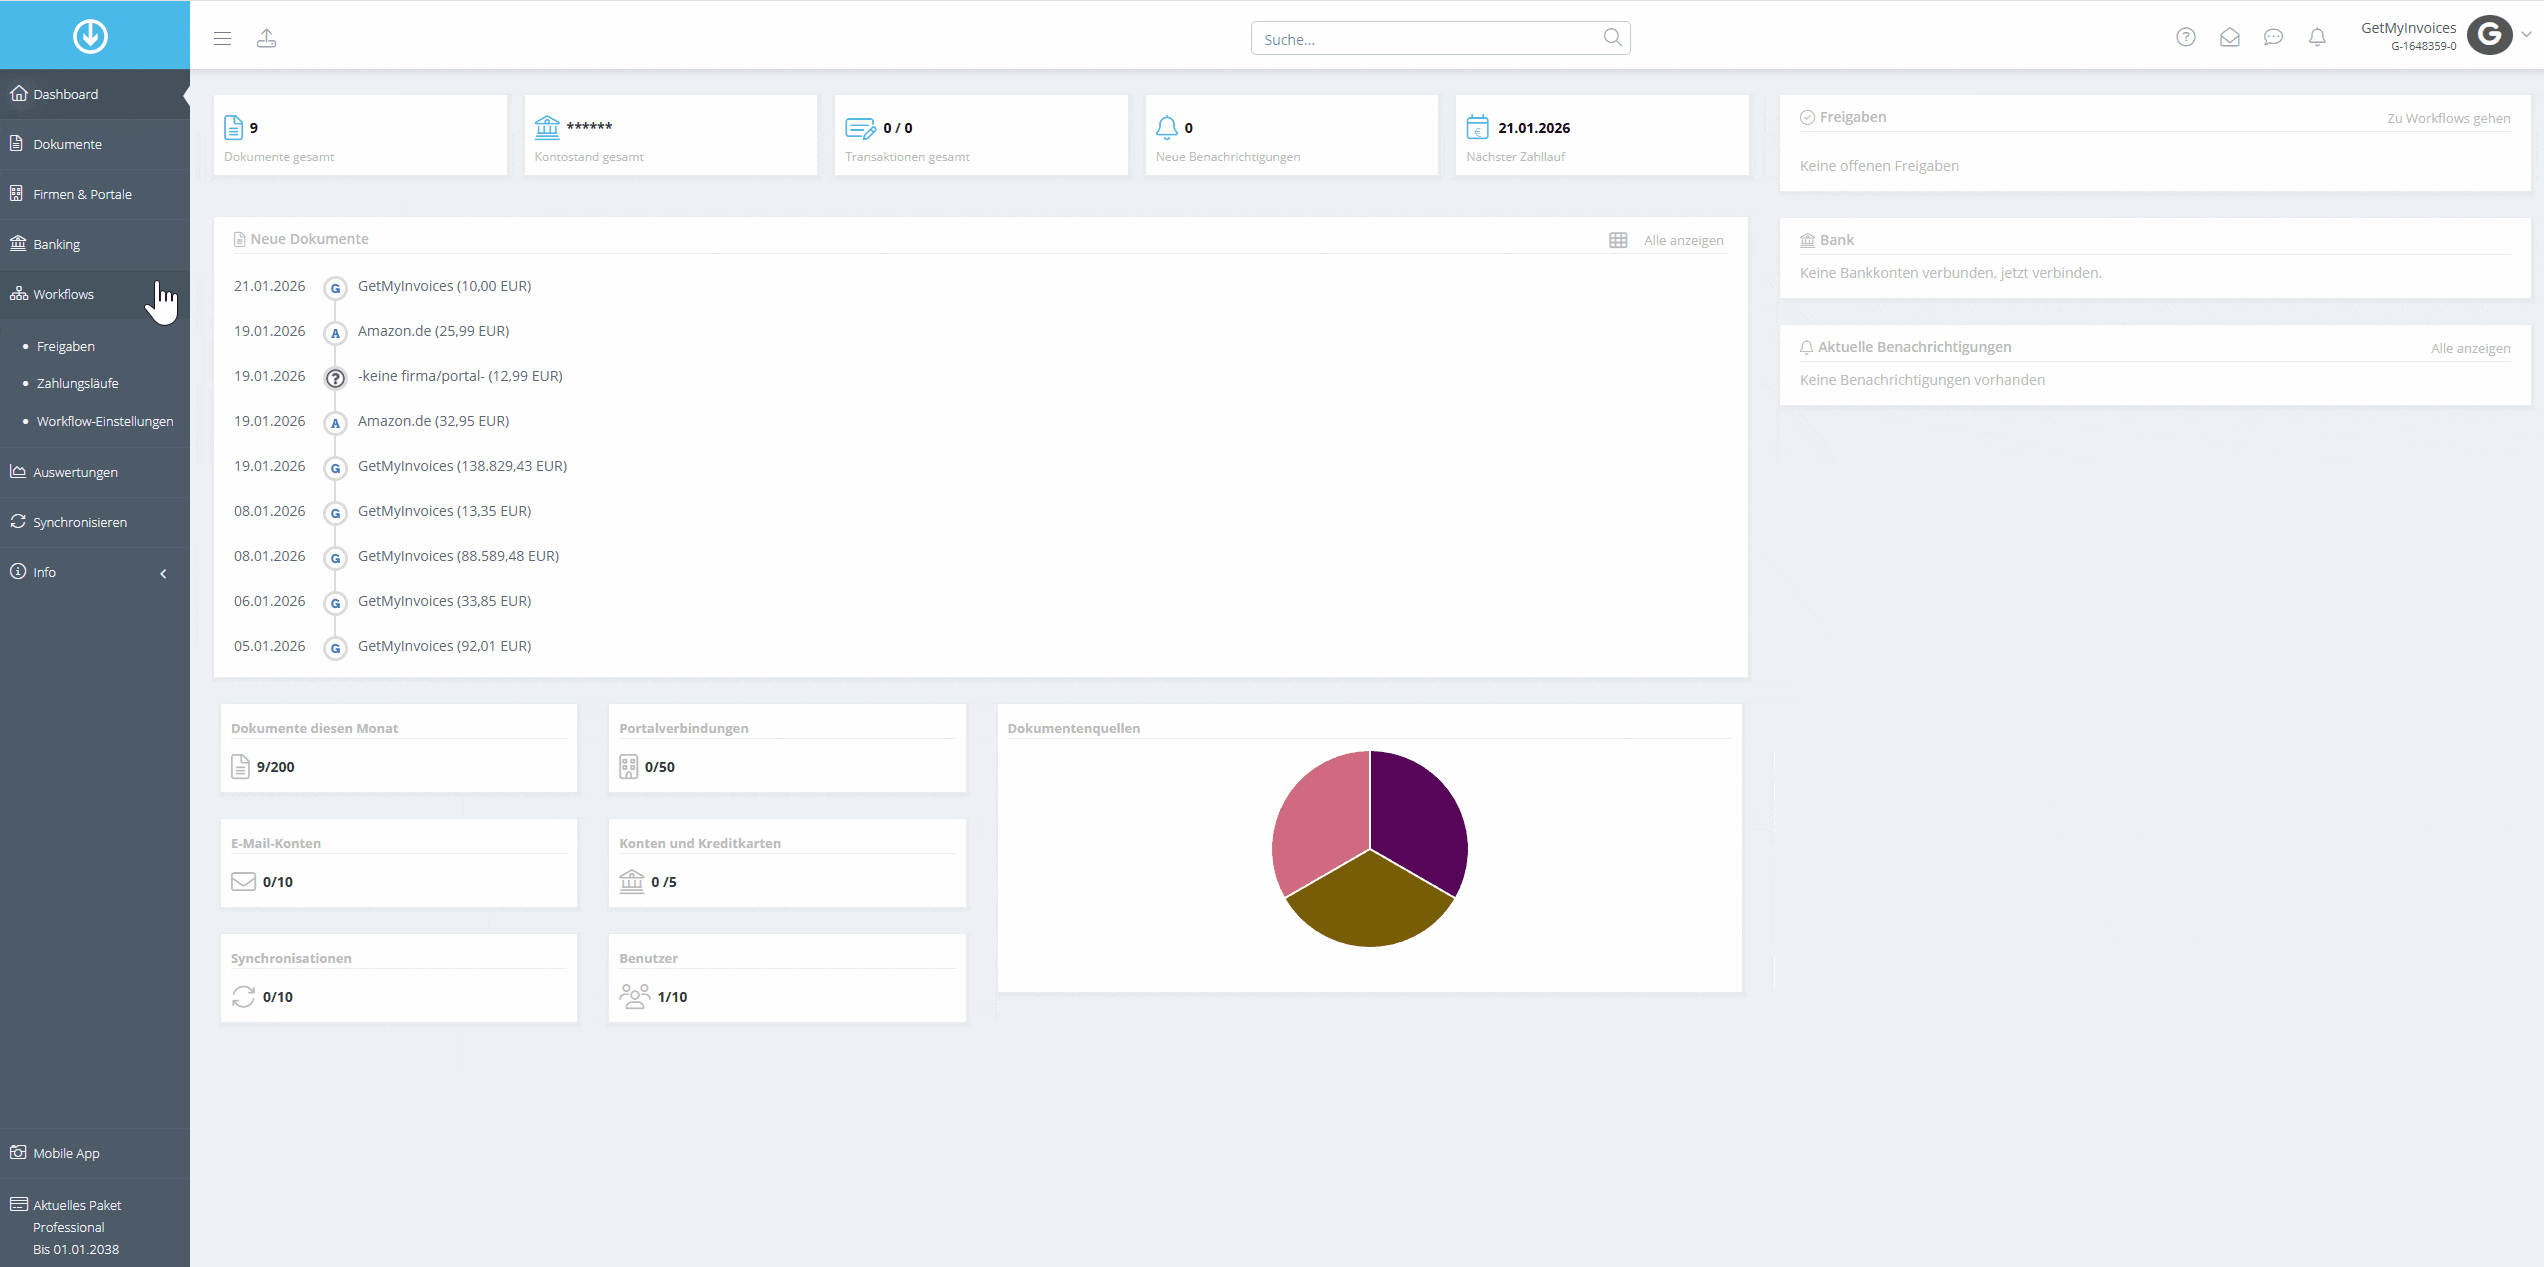Open Dashboard in the sidebar
This screenshot has height=1267, width=2544.
95,94
